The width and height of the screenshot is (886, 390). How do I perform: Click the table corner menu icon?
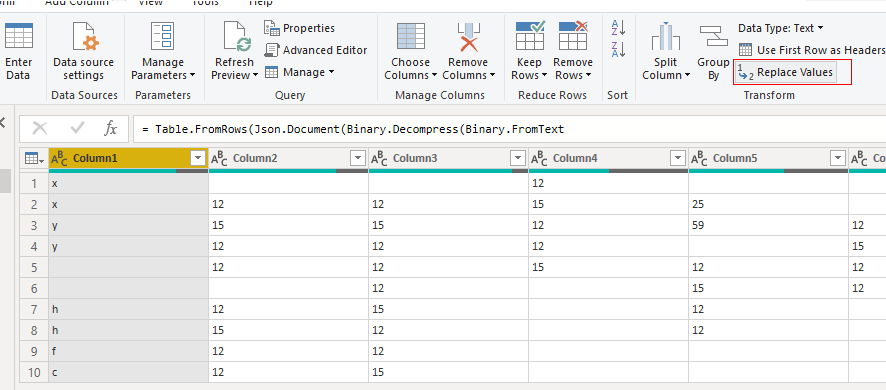[34, 159]
